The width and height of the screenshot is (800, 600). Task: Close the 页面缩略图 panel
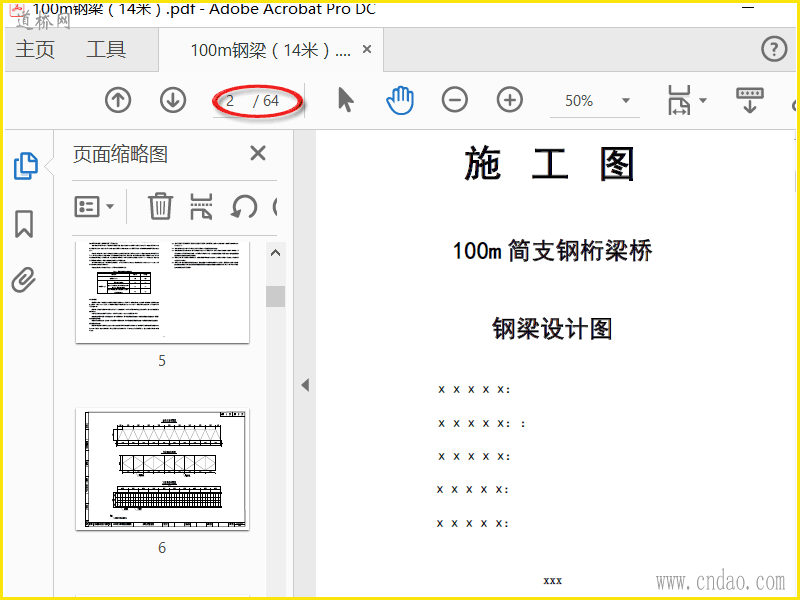[258, 153]
